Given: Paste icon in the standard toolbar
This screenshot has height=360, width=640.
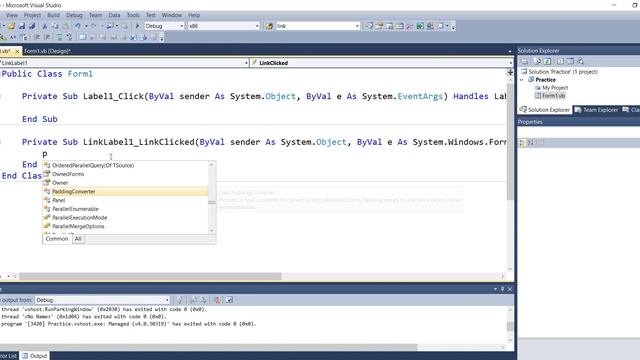Looking at the screenshot, I should (x=65, y=26).
